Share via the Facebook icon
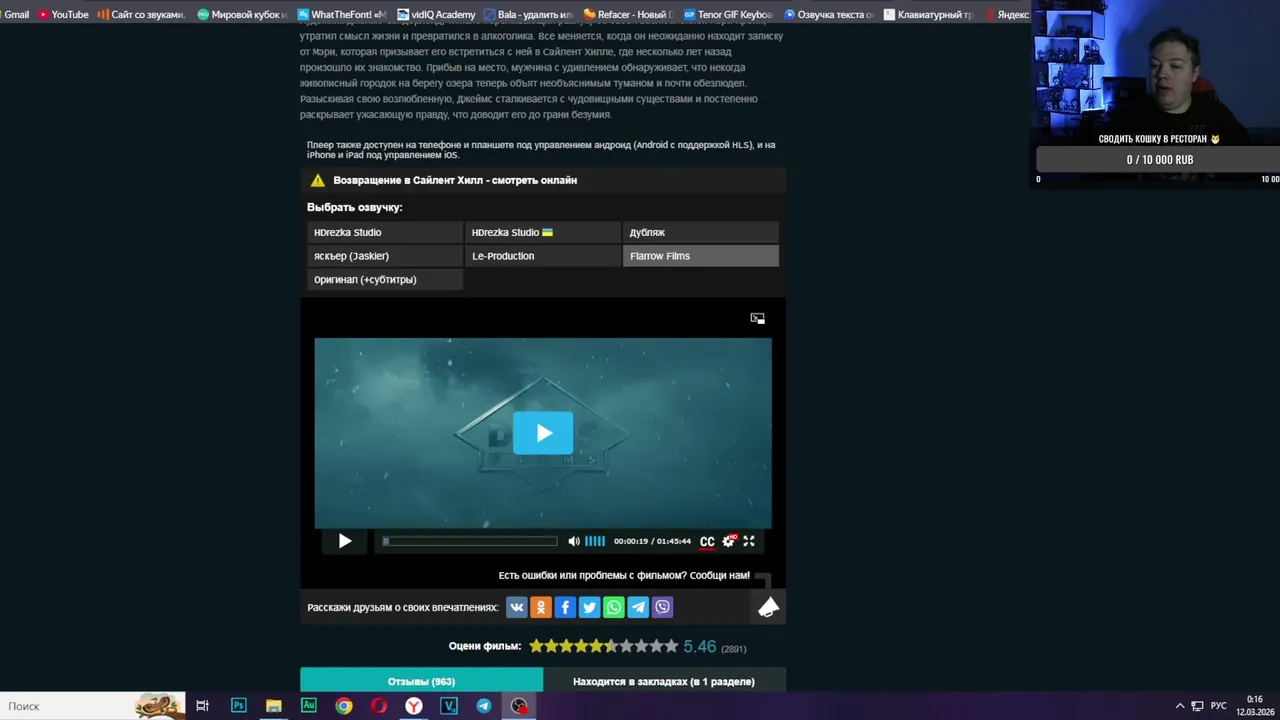This screenshot has height=720, width=1280. [565, 607]
